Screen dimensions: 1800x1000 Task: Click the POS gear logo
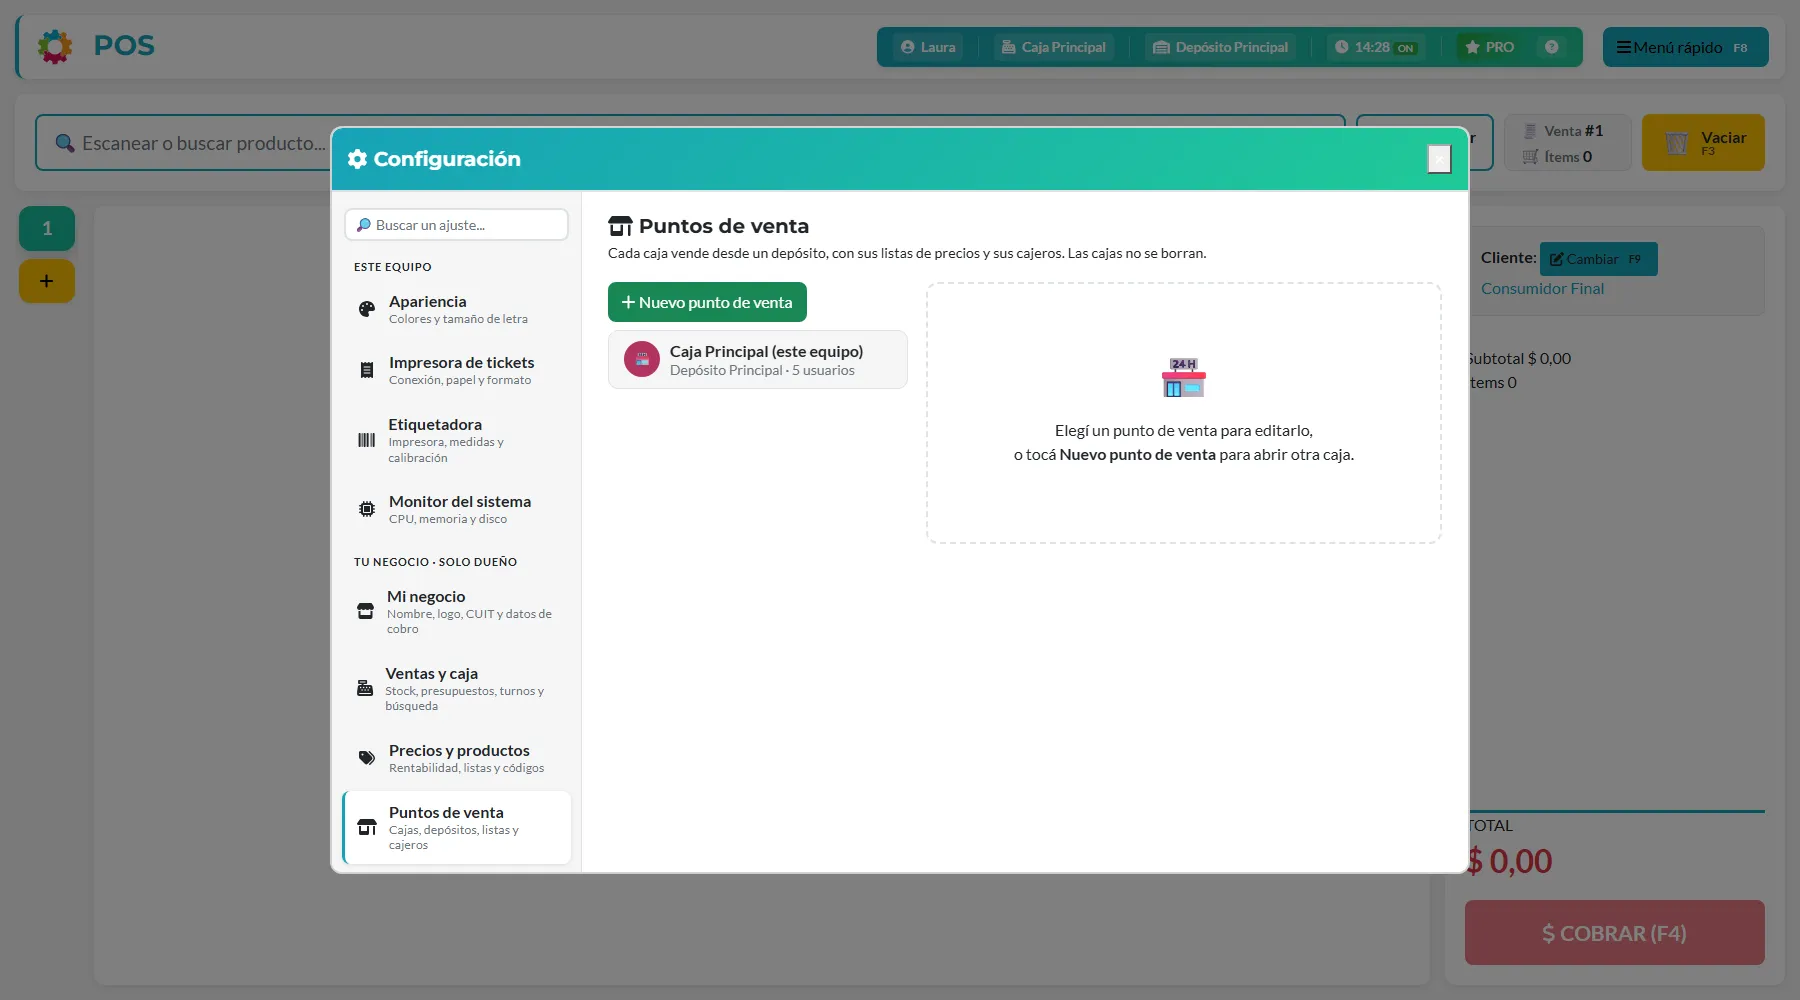pyautogui.click(x=55, y=46)
